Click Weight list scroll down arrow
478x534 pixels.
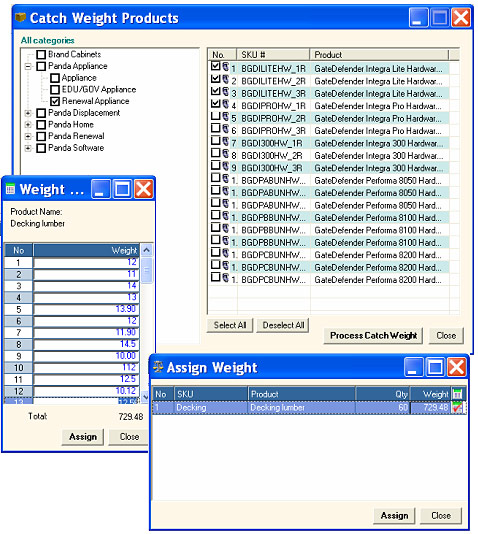[x=145, y=396]
